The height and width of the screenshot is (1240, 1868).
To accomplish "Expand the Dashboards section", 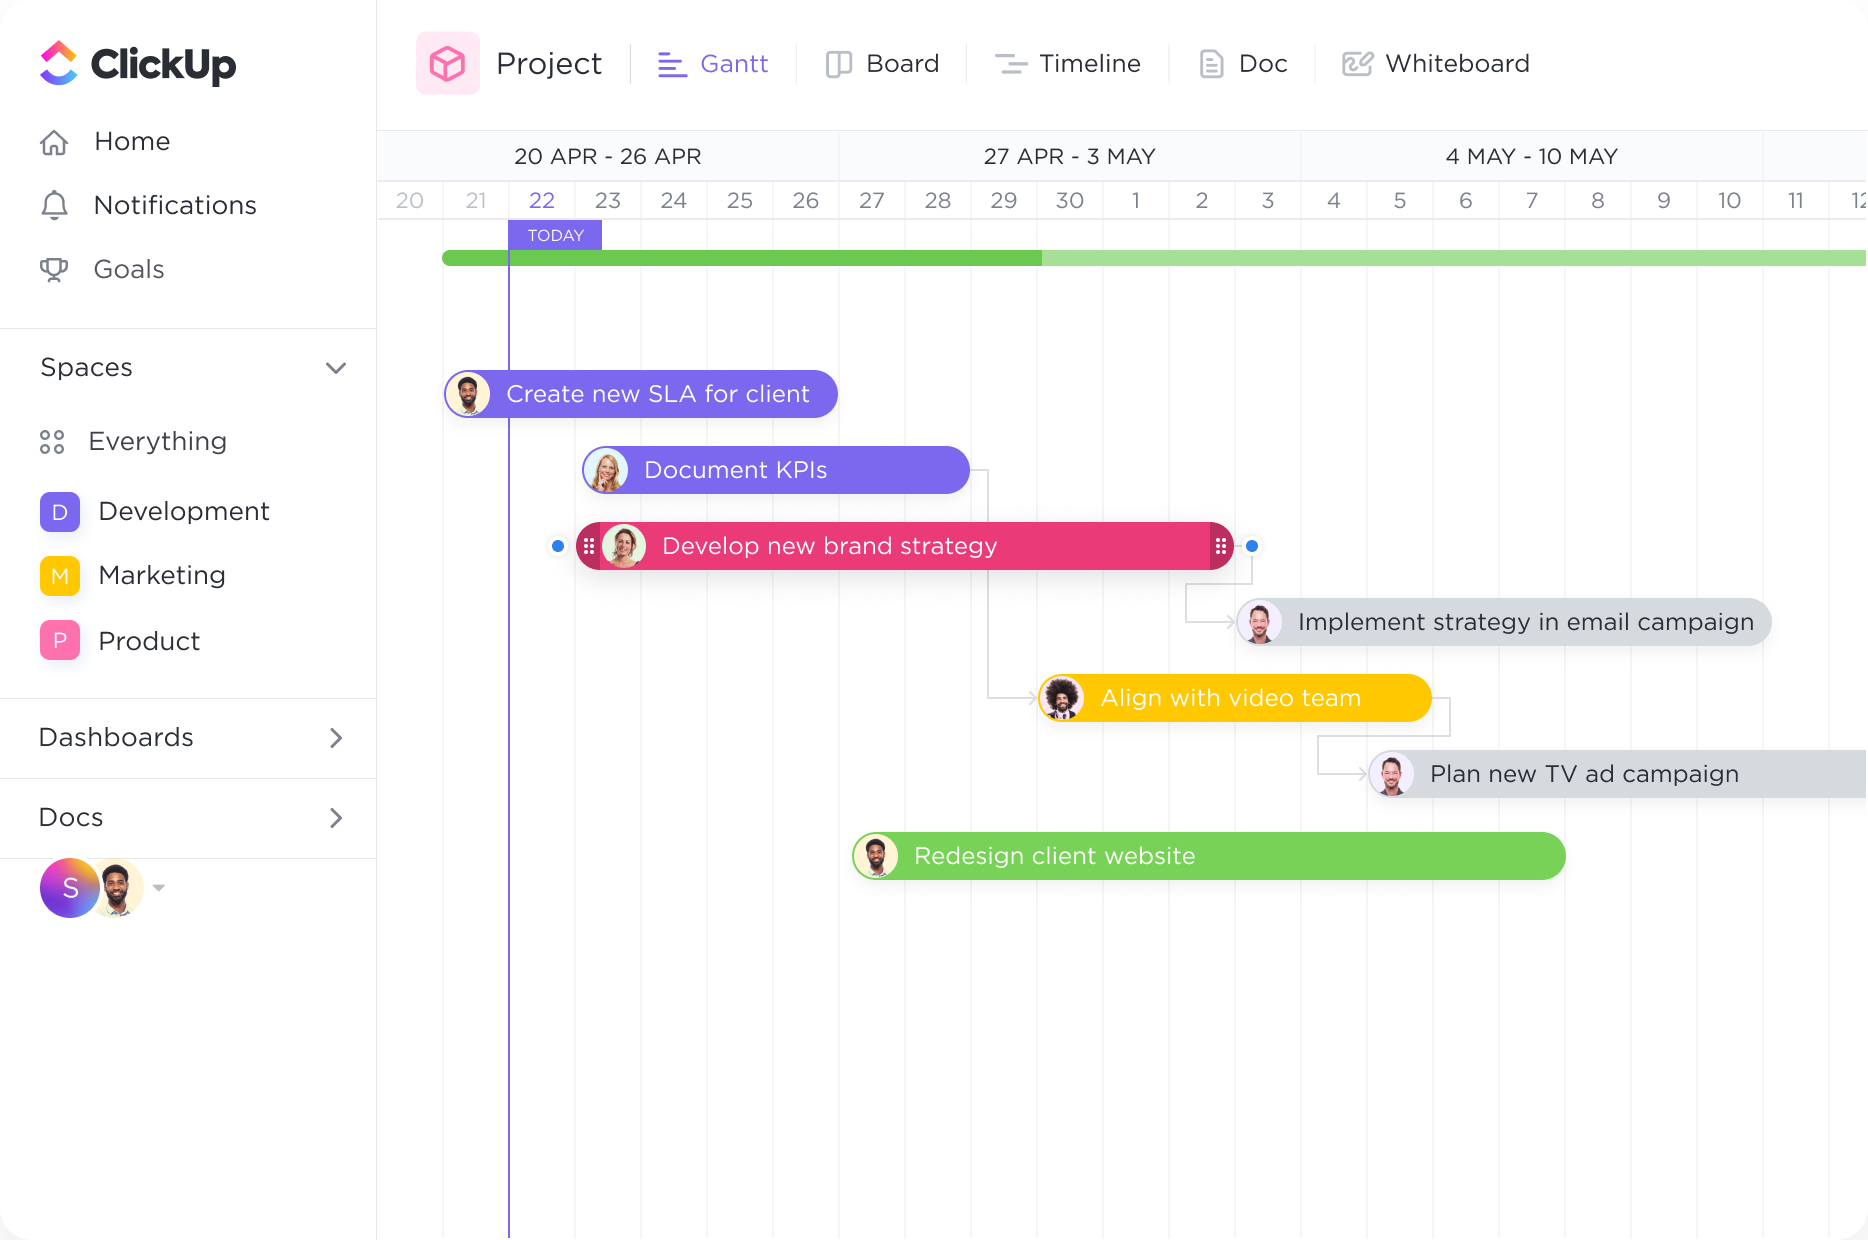I will 336,738.
